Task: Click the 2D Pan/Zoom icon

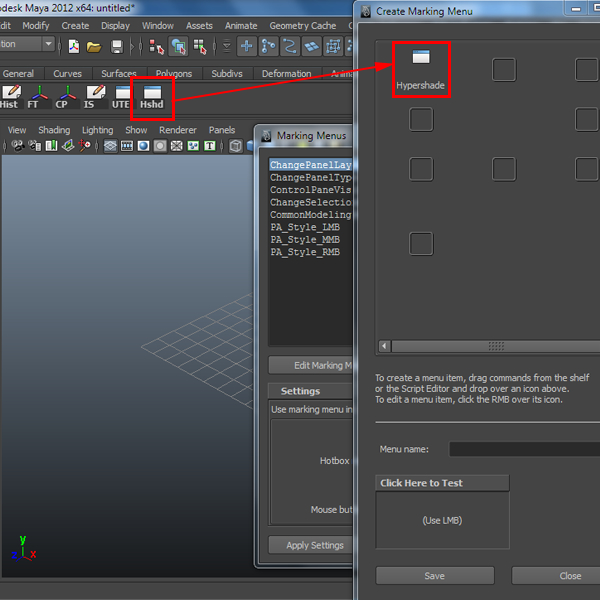Action: click(85, 146)
